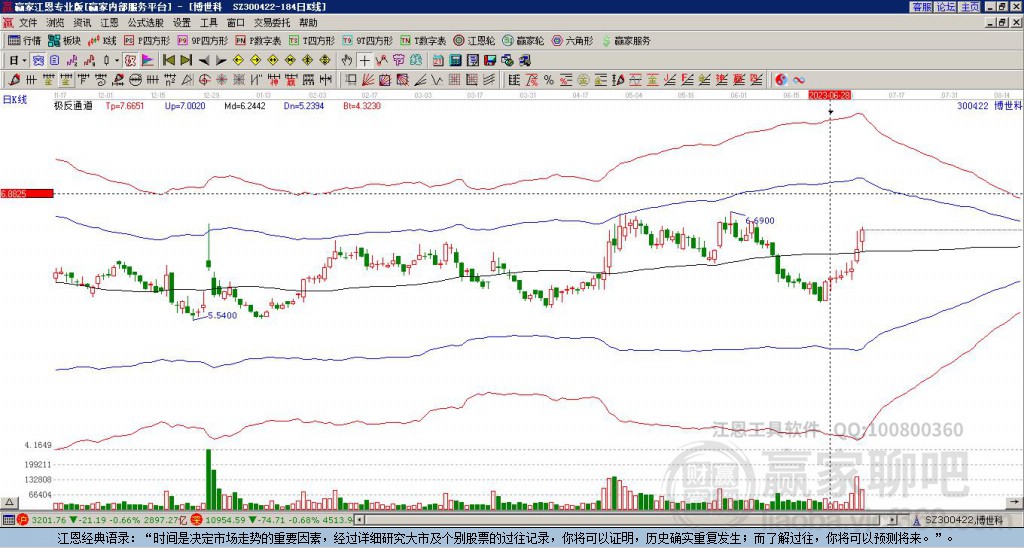Click the 6.8825 red price tag
Image resolution: width=1024 pixels, height=548 pixels.
pos(26,194)
